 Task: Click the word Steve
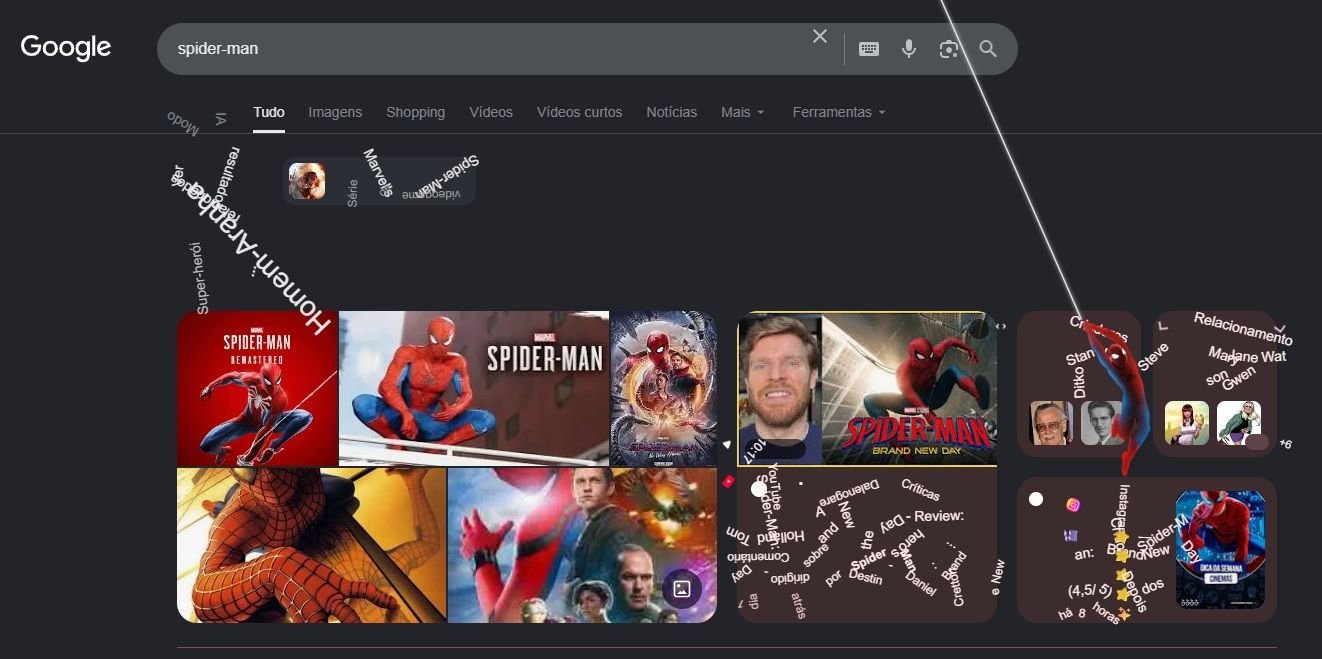pyautogui.click(x=1153, y=357)
